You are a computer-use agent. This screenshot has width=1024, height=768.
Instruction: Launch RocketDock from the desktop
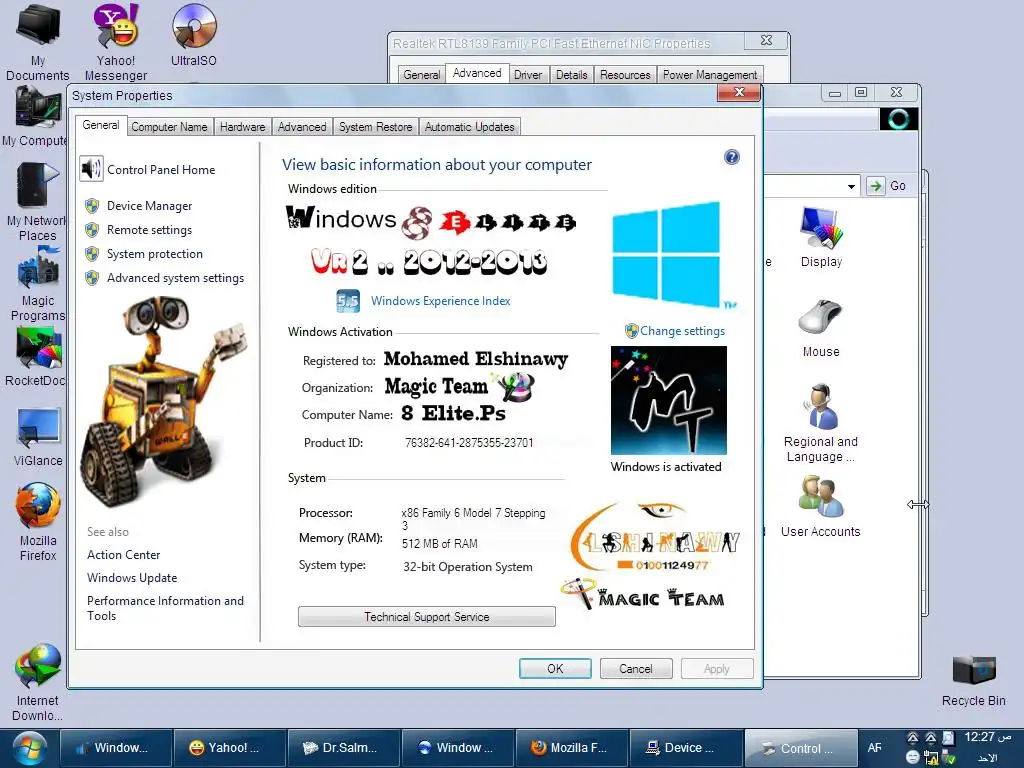pos(36,357)
